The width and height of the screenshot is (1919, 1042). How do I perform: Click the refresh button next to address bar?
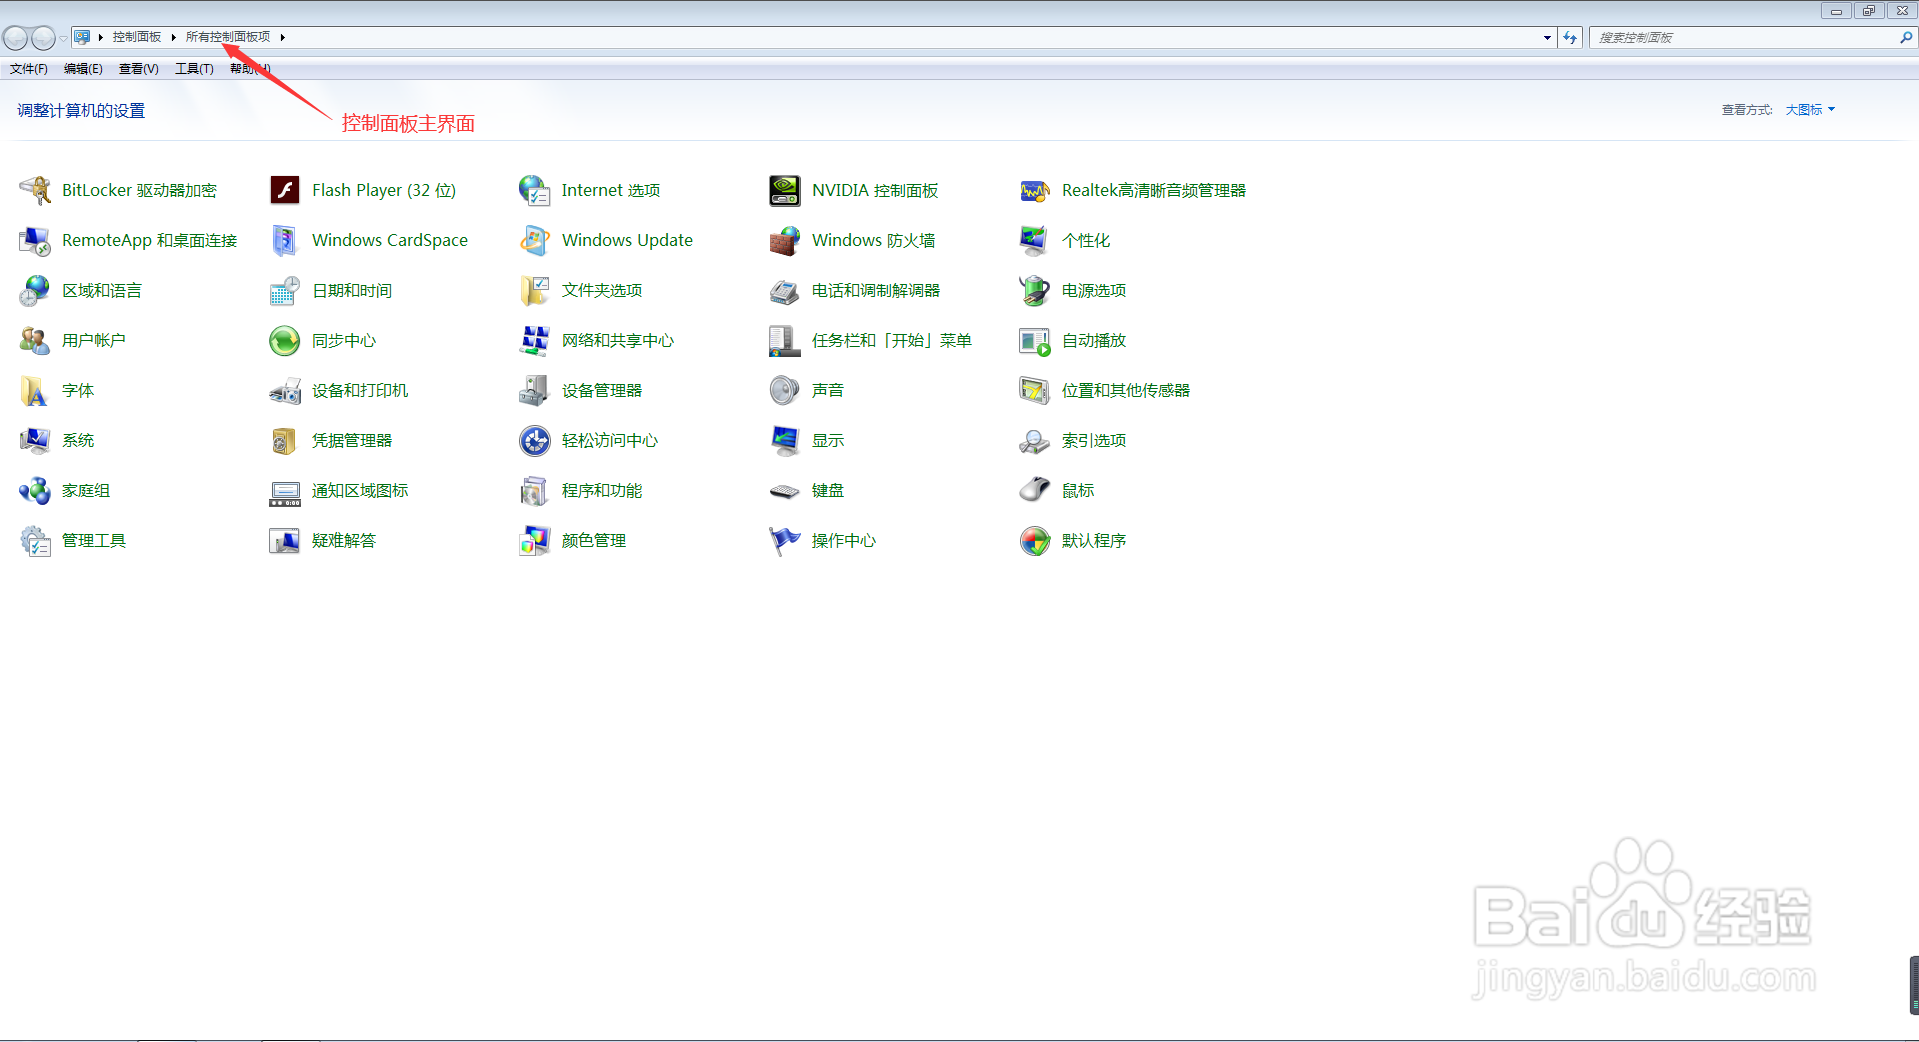[1570, 38]
